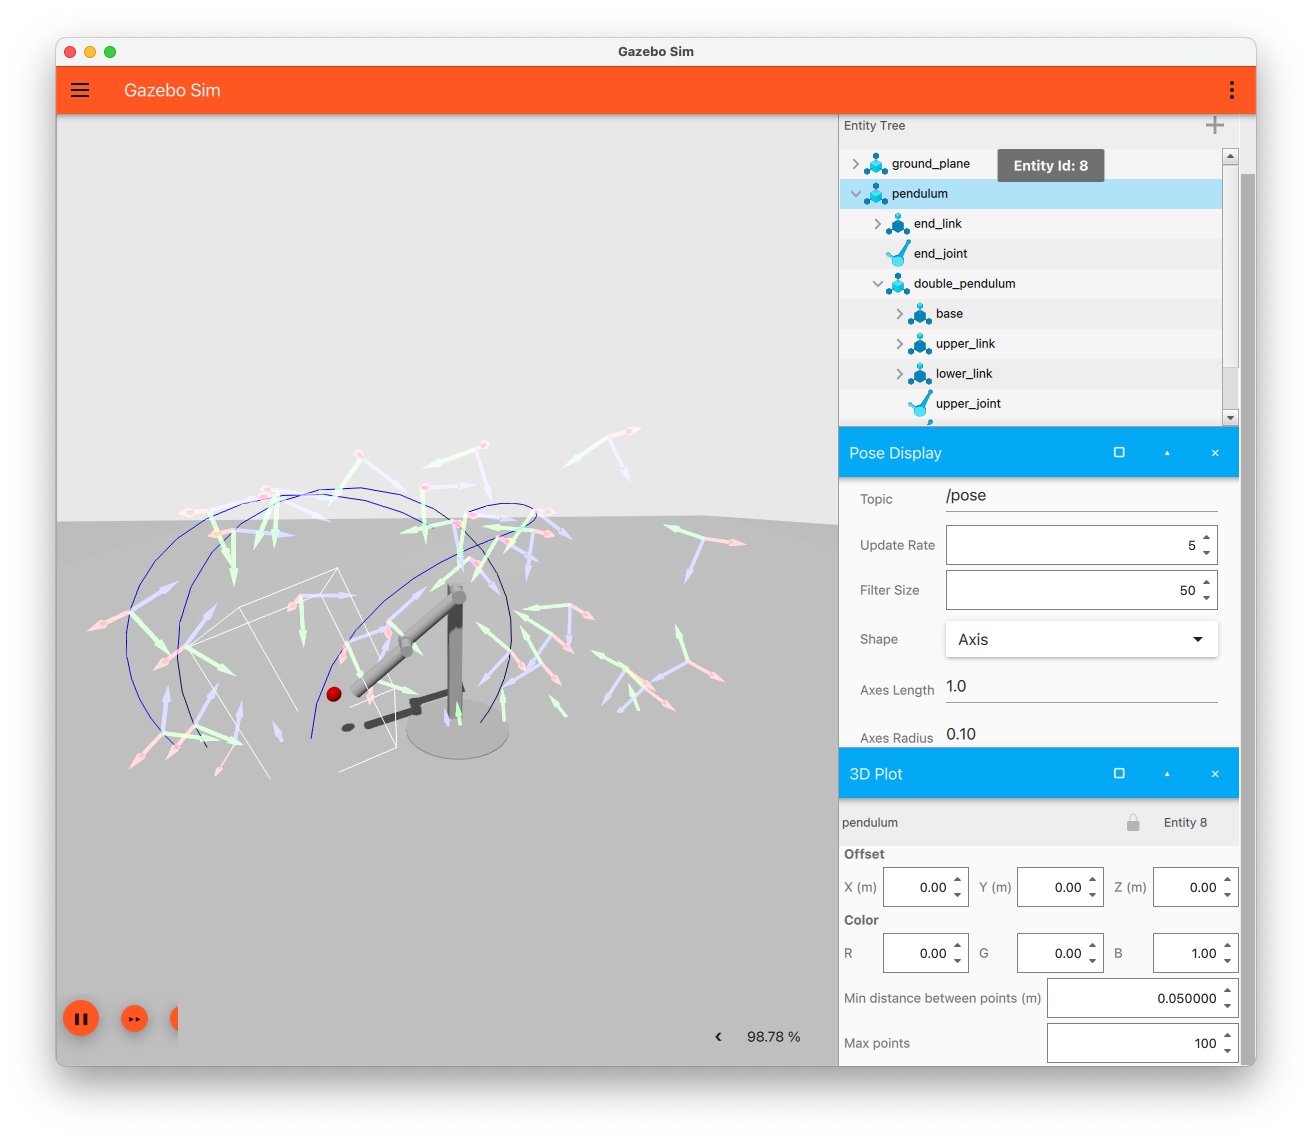Open the Shape dropdown showing Axis

pos(1081,639)
